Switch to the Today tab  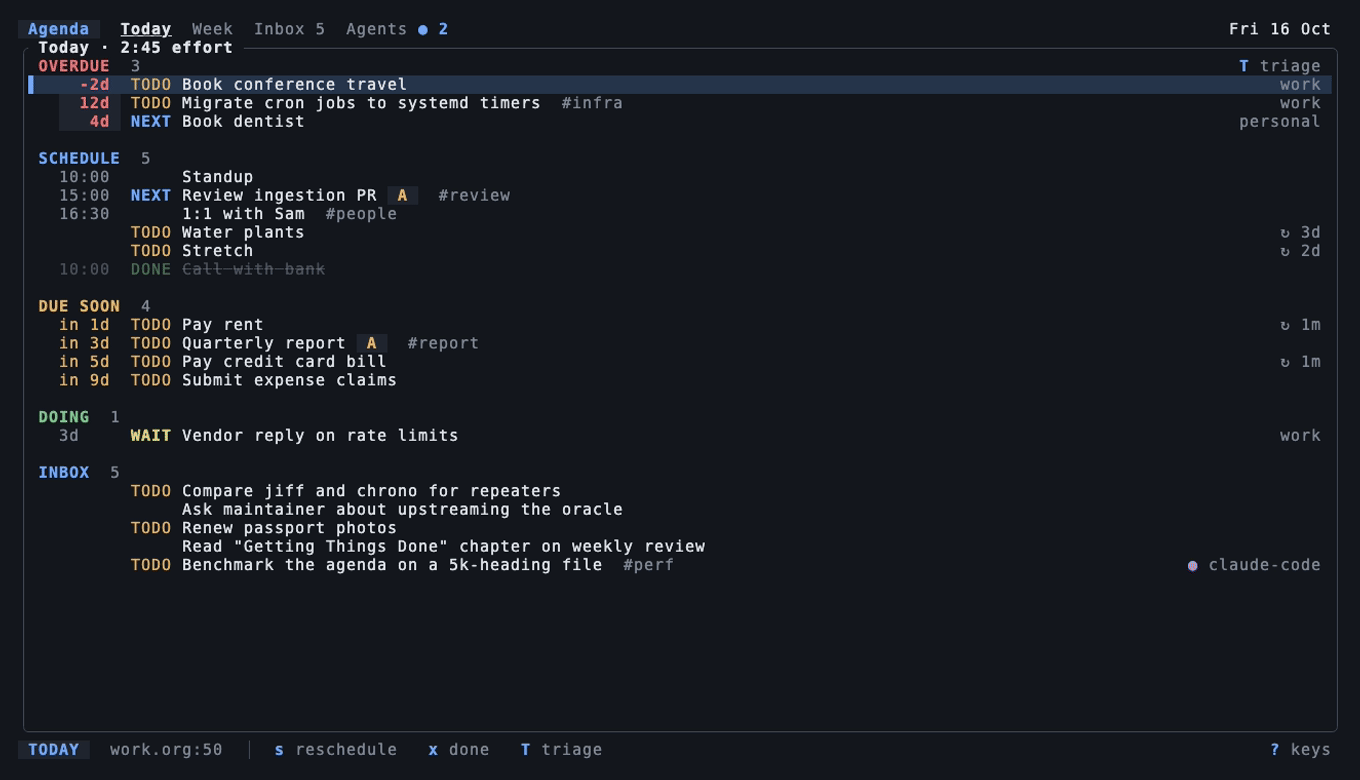pos(146,29)
